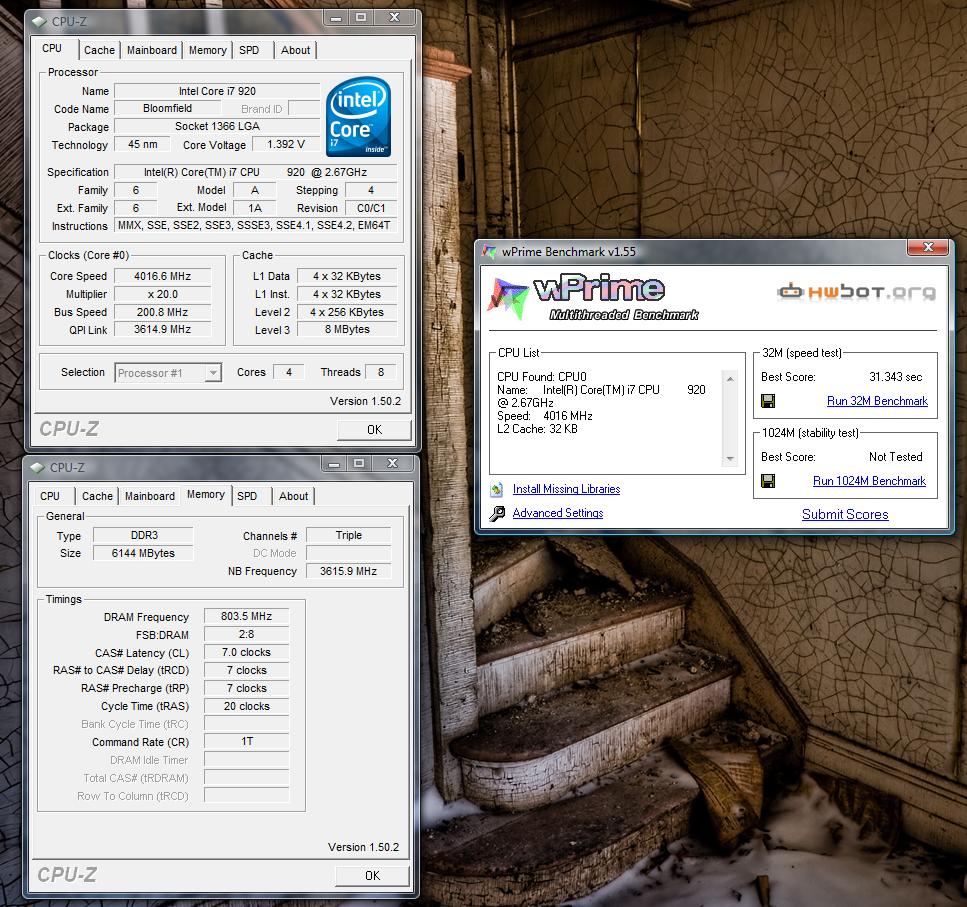Click Core Voltage value 1.392 V
The height and width of the screenshot is (907, 967).
286,144
